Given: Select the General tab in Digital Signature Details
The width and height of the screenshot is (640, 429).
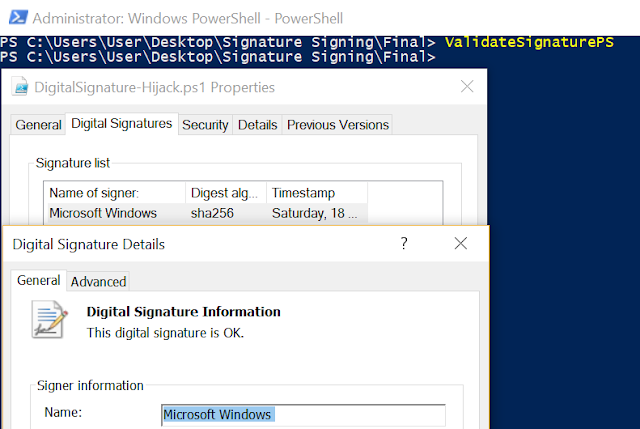Looking at the screenshot, I should pos(39,281).
